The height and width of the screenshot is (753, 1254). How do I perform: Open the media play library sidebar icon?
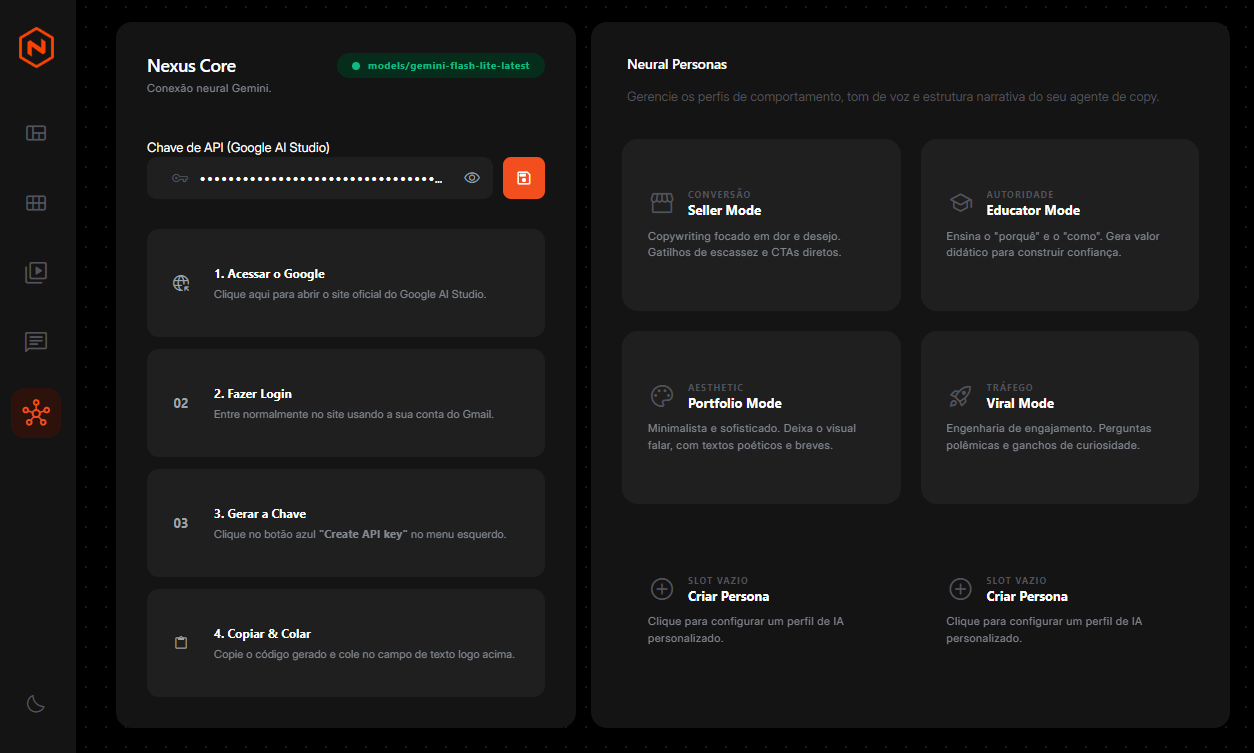(x=36, y=272)
